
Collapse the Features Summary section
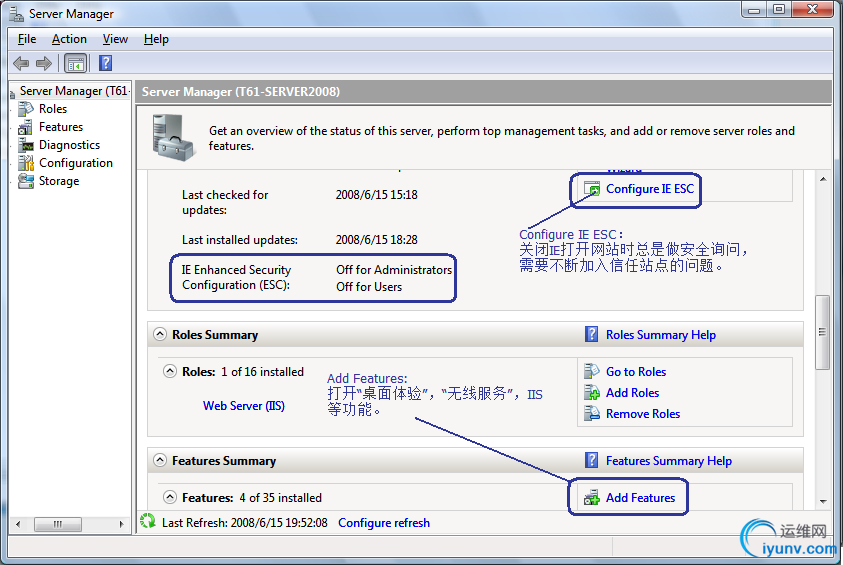160,460
